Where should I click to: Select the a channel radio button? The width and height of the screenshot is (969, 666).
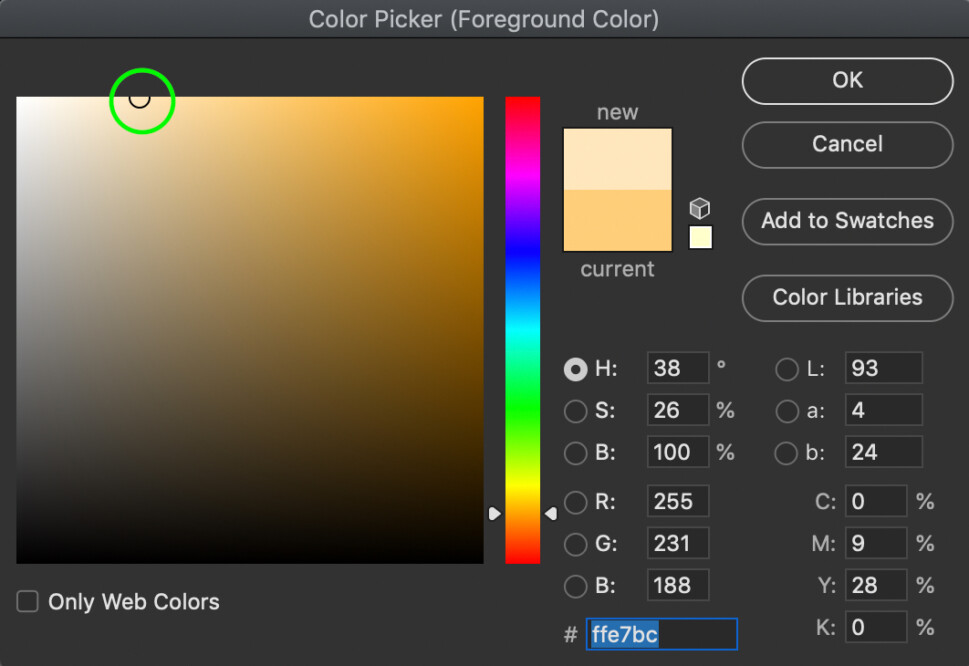click(x=786, y=411)
